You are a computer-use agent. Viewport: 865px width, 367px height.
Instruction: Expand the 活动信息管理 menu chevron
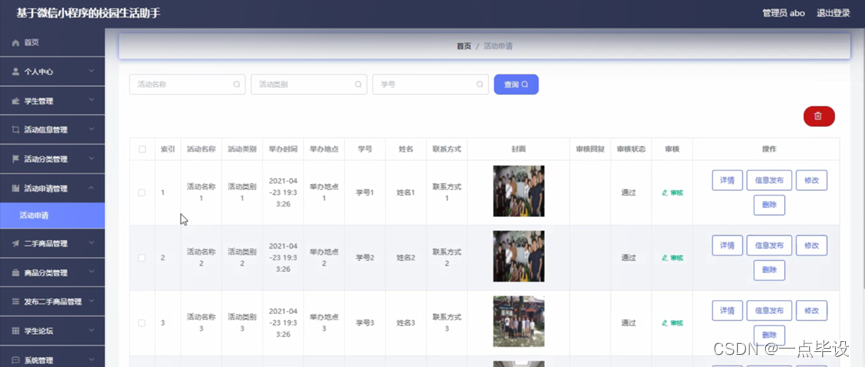coord(92,129)
